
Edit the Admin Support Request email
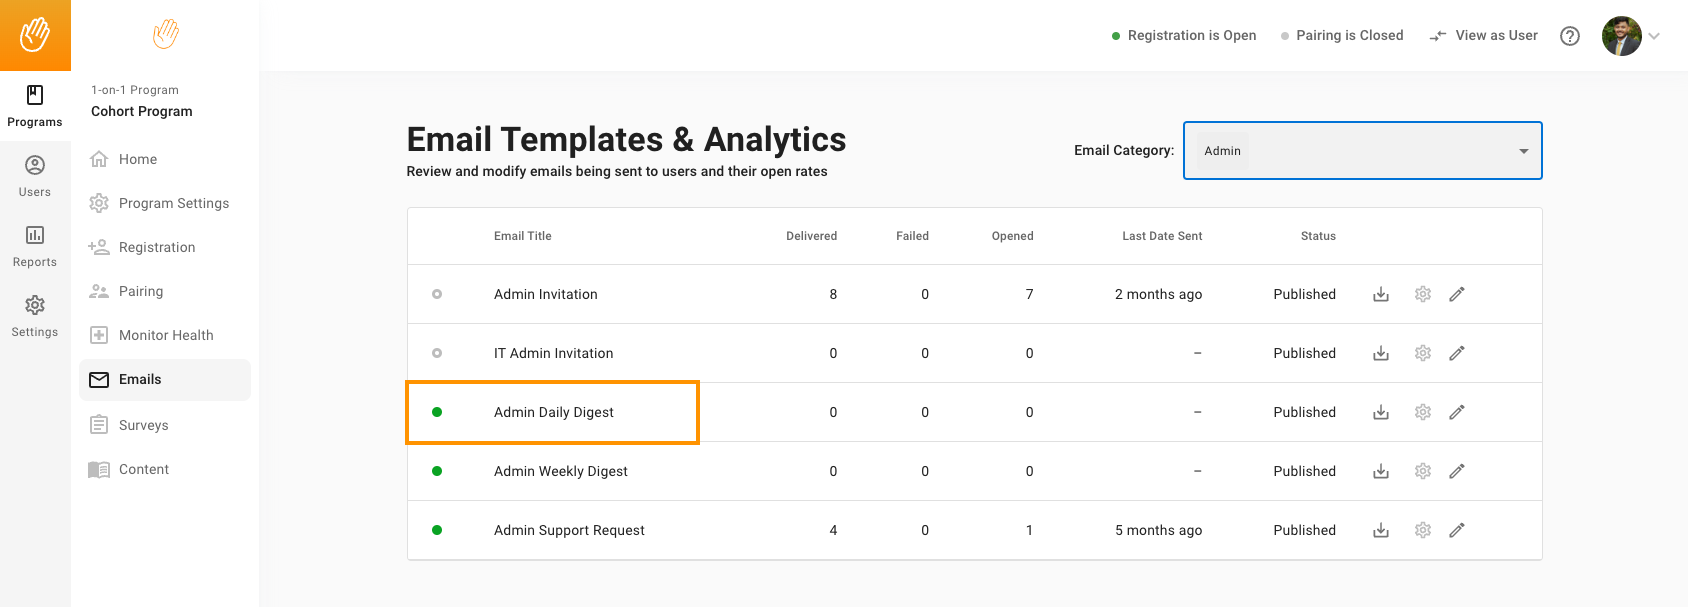pyautogui.click(x=1457, y=530)
